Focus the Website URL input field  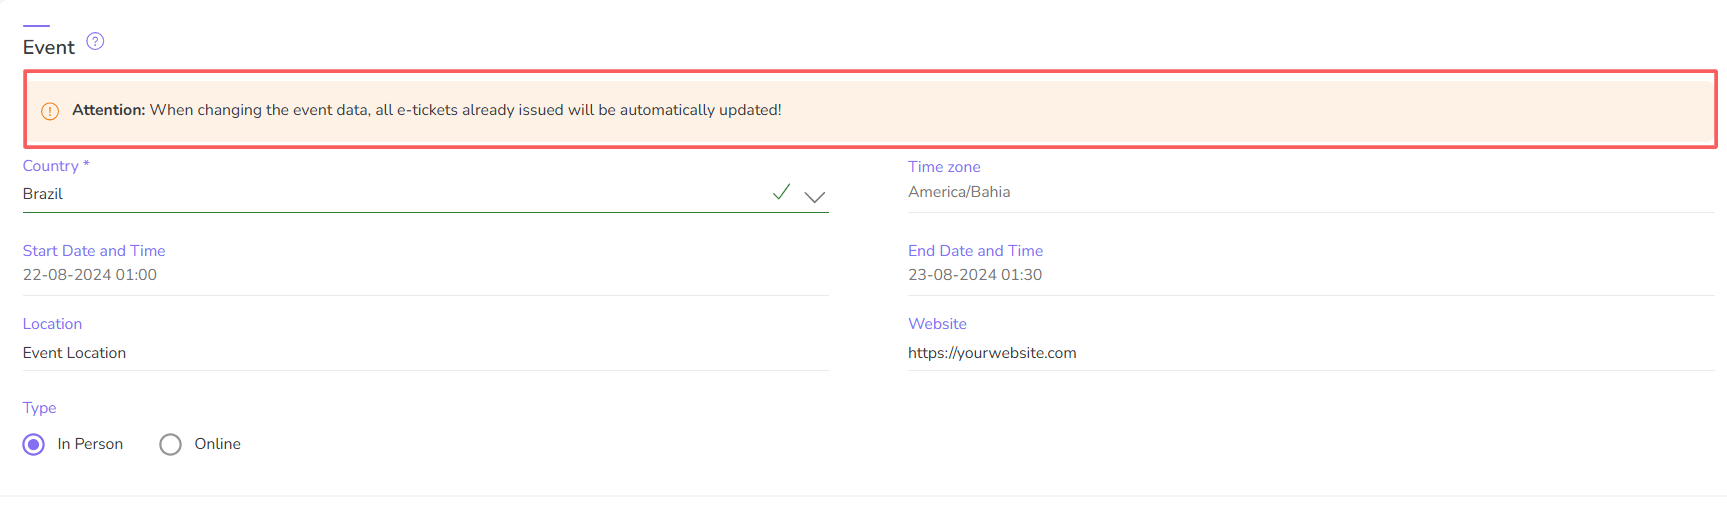point(1311,353)
